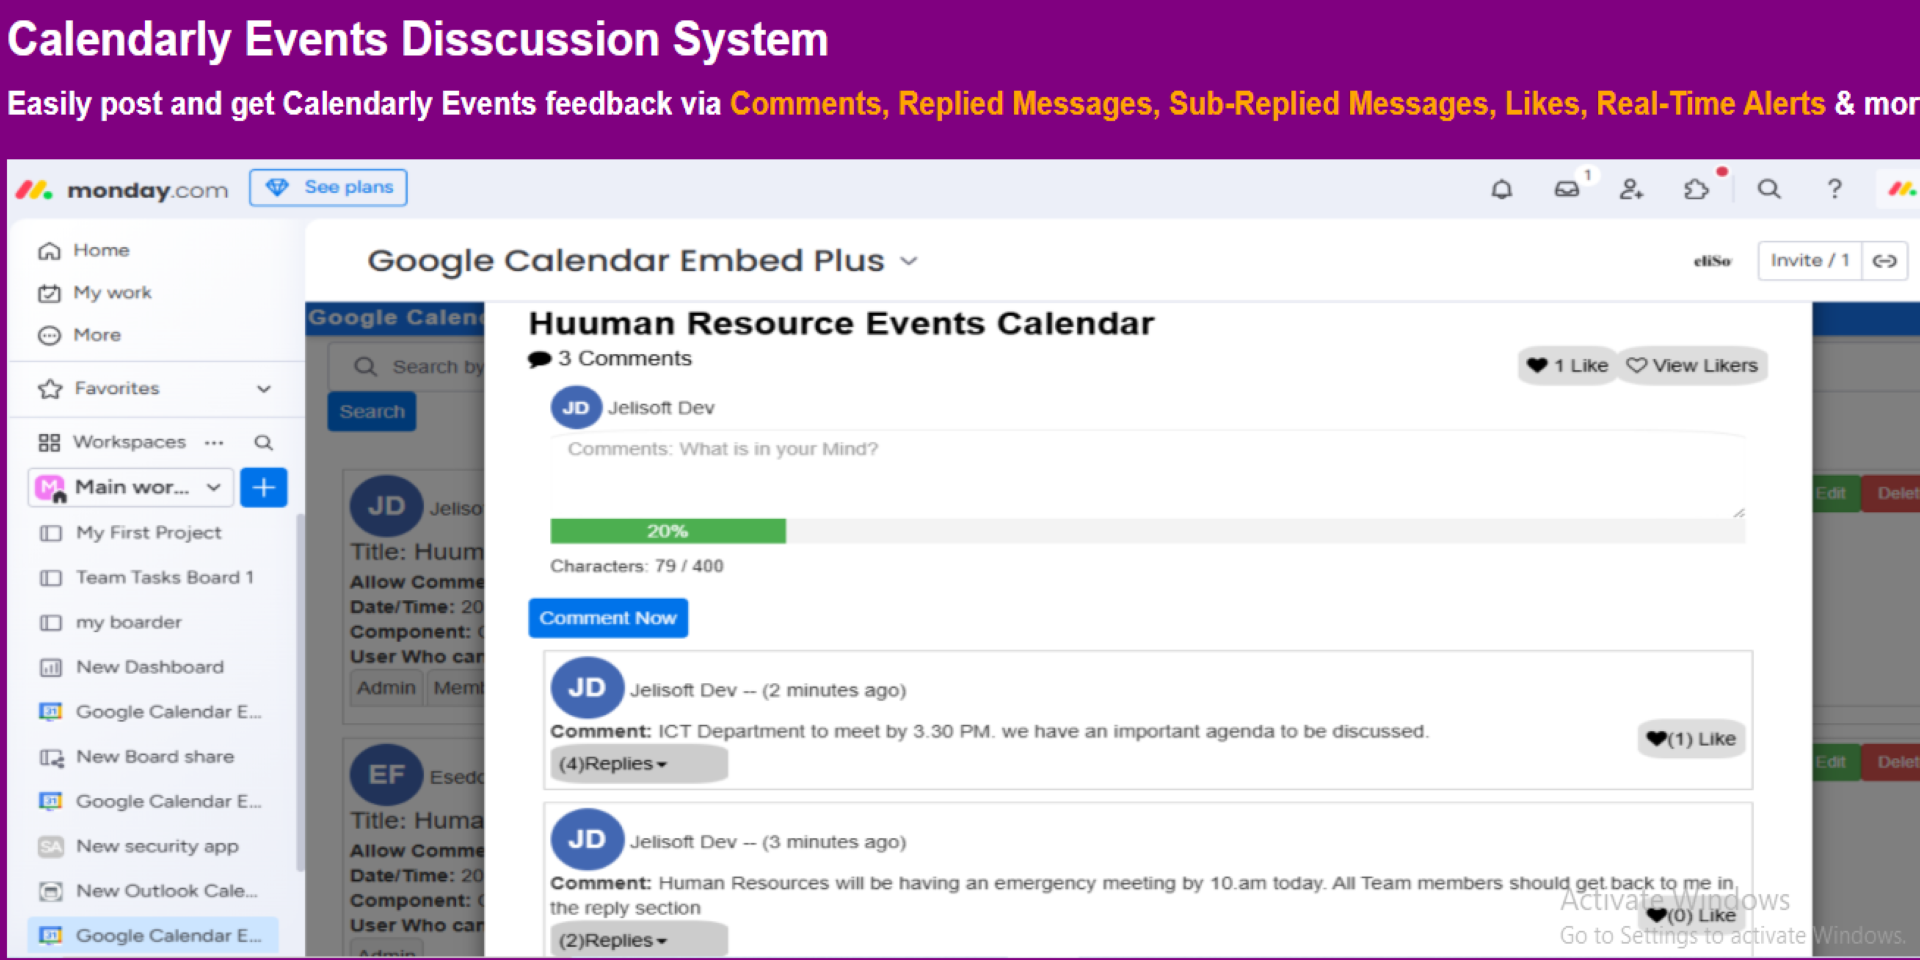The height and width of the screenshot is (960, 1920).
Task: Click the EF avatar in the background events list
Action: 386,775
